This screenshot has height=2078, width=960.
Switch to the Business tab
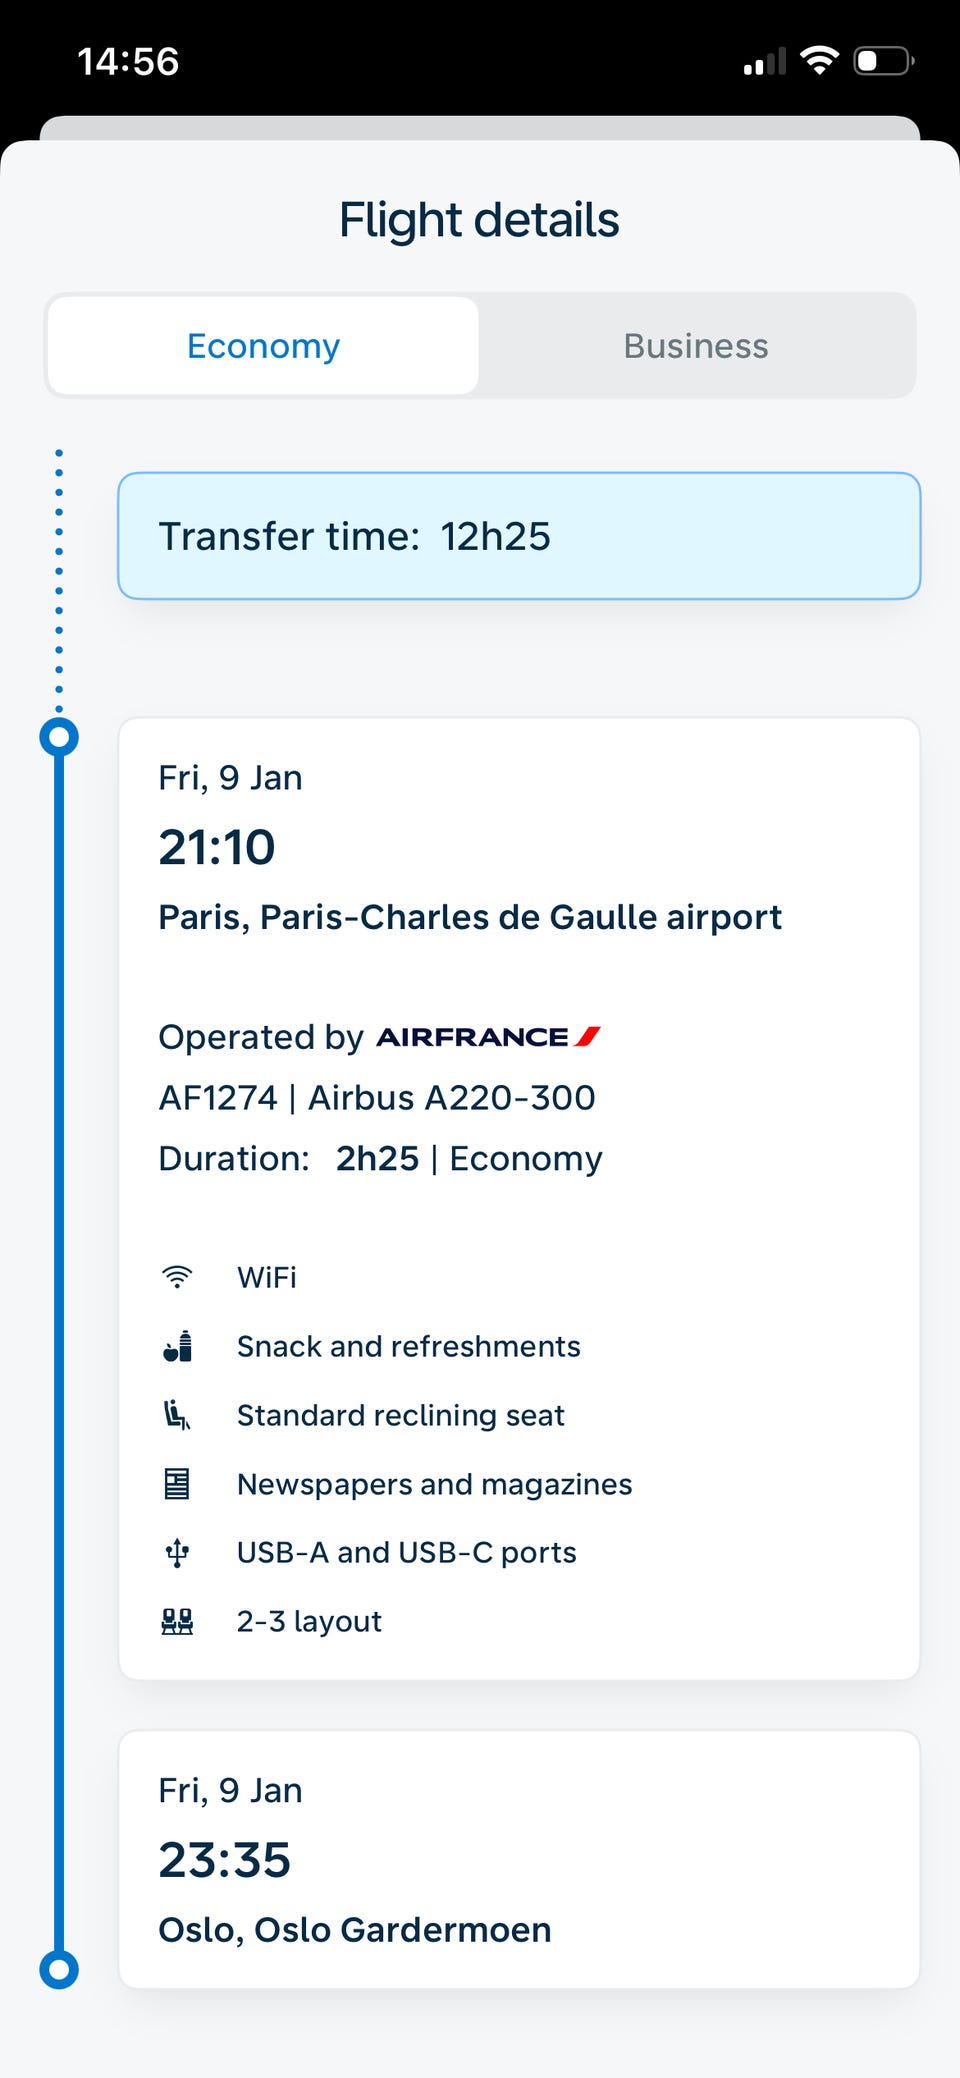pos(696,346)
